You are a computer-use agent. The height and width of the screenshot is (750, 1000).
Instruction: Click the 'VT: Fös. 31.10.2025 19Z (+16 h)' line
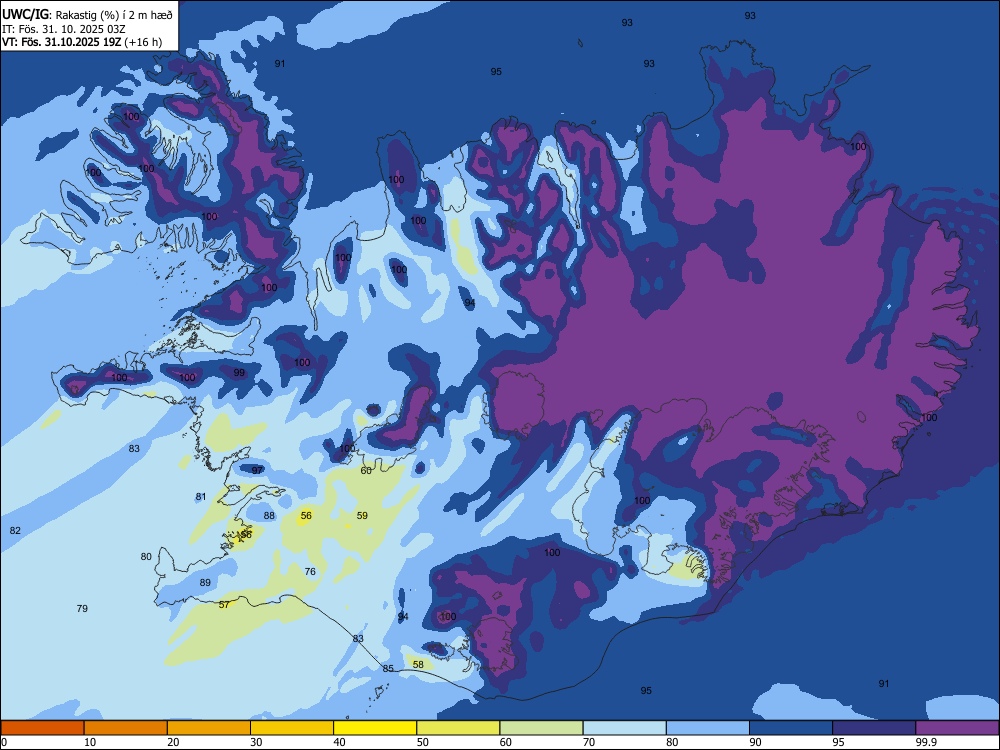coord(82,42)
